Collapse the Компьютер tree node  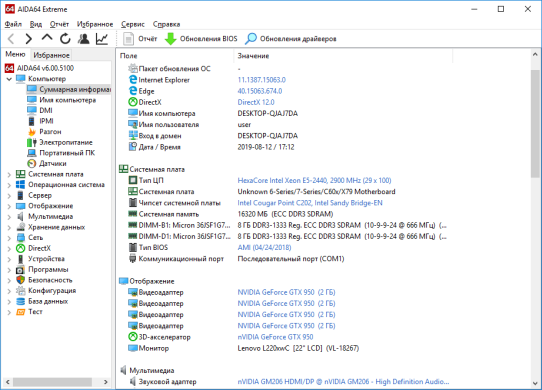click(9, 79)
